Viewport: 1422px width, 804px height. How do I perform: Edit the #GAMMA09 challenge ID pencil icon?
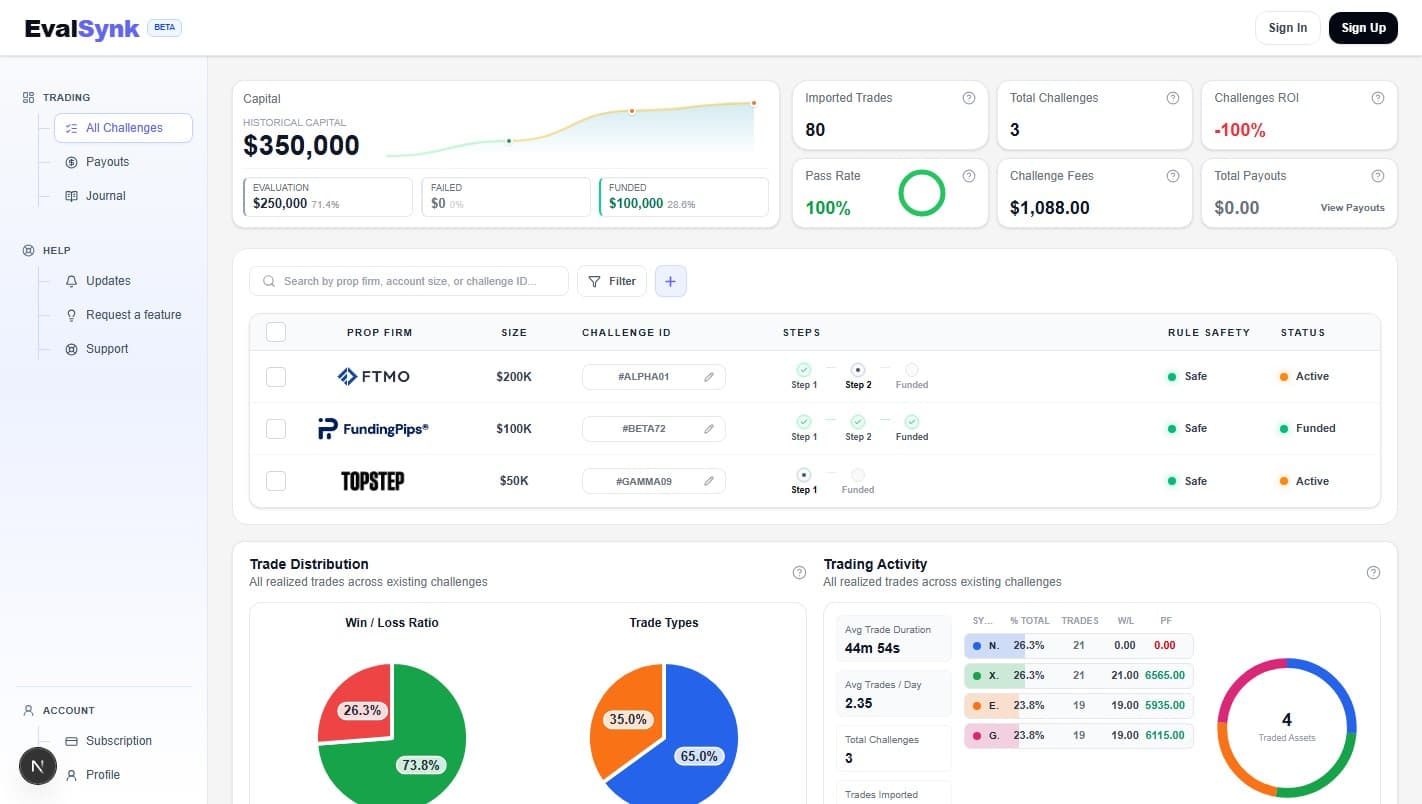pos(709,481)
